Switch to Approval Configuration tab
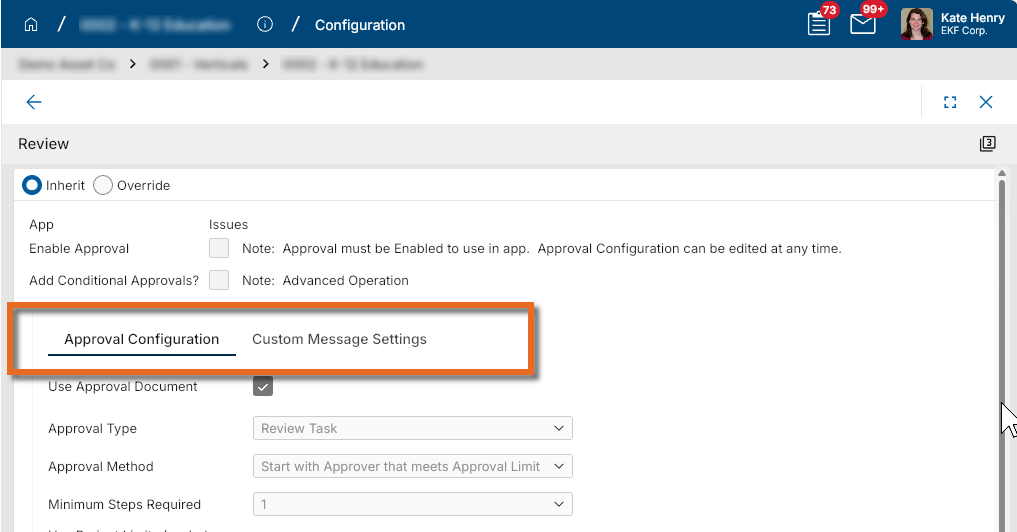This screenshot has width=1017, height=532. coord(141,340)
